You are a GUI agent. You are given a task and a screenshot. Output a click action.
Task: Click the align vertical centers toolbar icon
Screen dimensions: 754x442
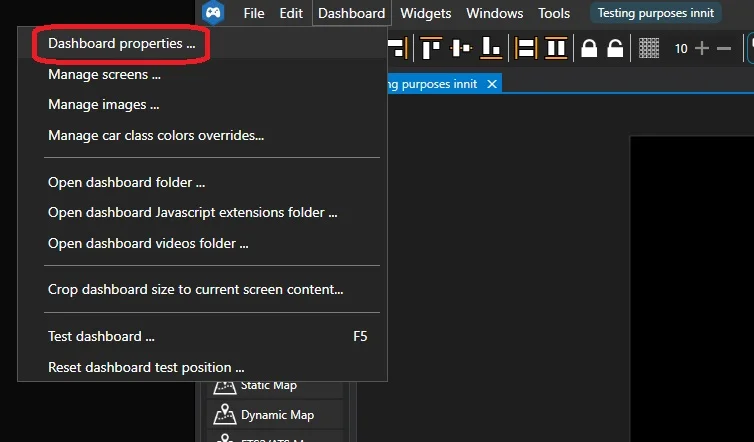[x=461, y=48]
